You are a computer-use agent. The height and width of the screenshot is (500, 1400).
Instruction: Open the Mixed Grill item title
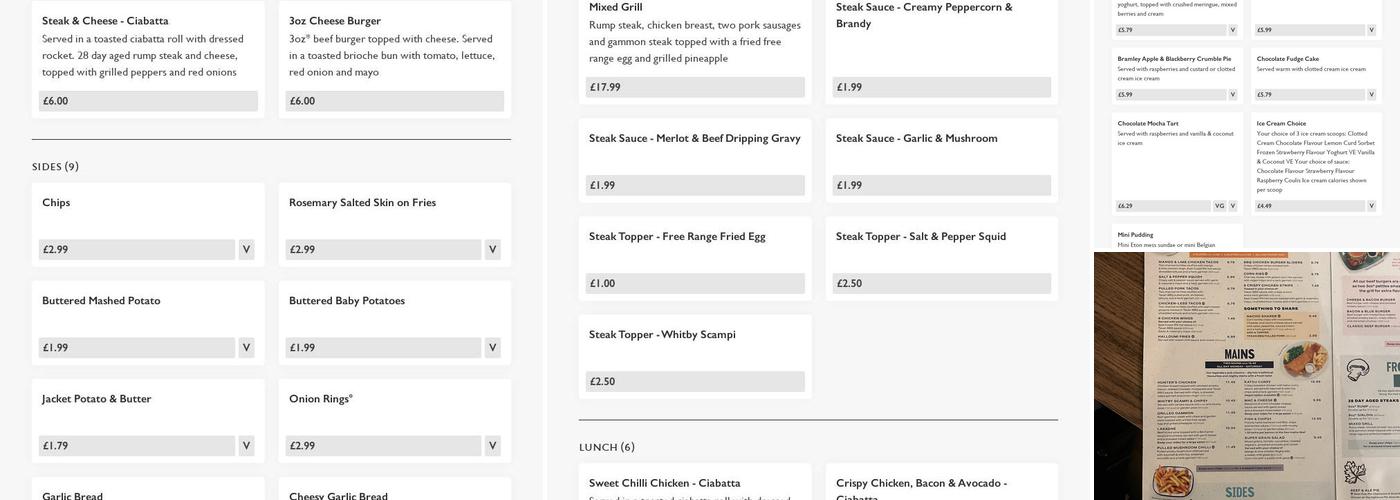pyautogui.click(x=615, y=8)
